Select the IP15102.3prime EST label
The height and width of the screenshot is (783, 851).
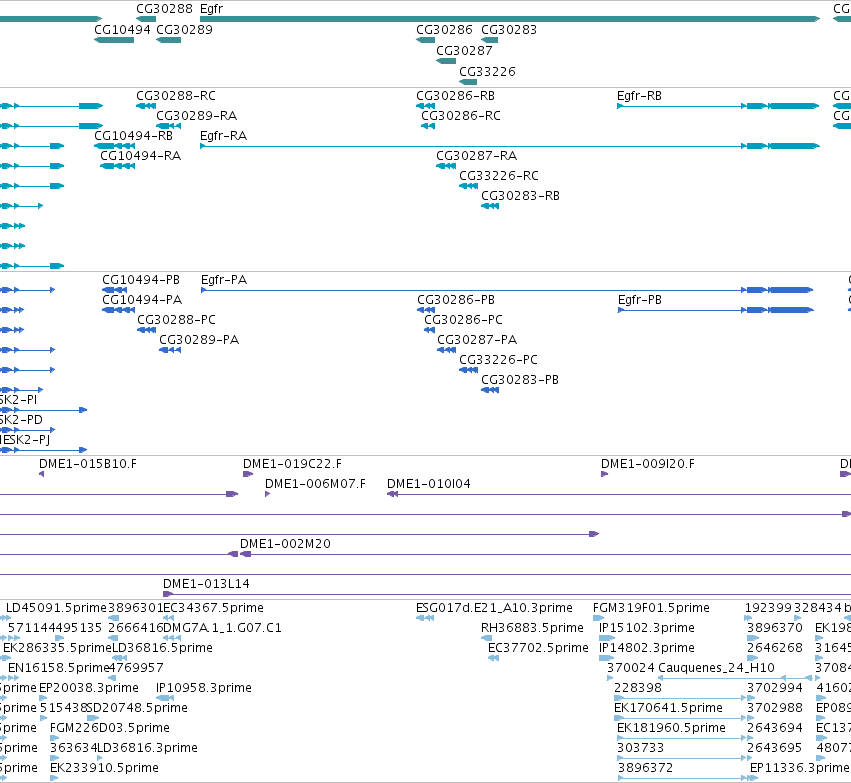pos(646,628)
